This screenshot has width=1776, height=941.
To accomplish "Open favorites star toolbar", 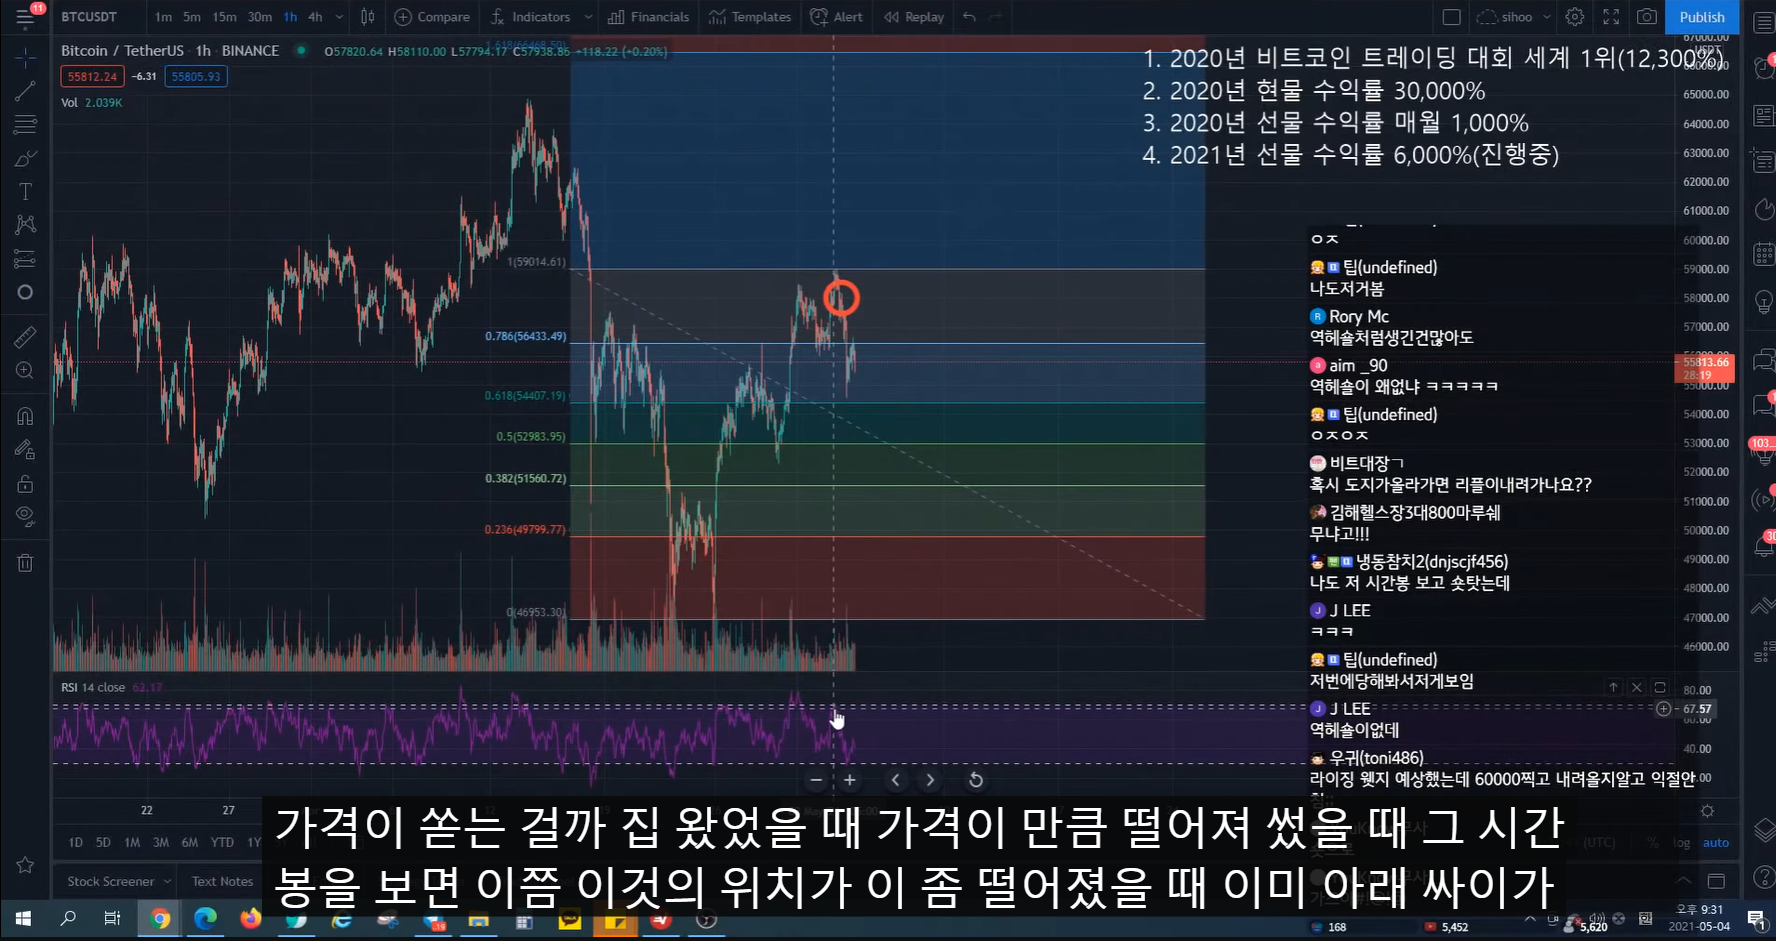I will [x=25, y=865].
